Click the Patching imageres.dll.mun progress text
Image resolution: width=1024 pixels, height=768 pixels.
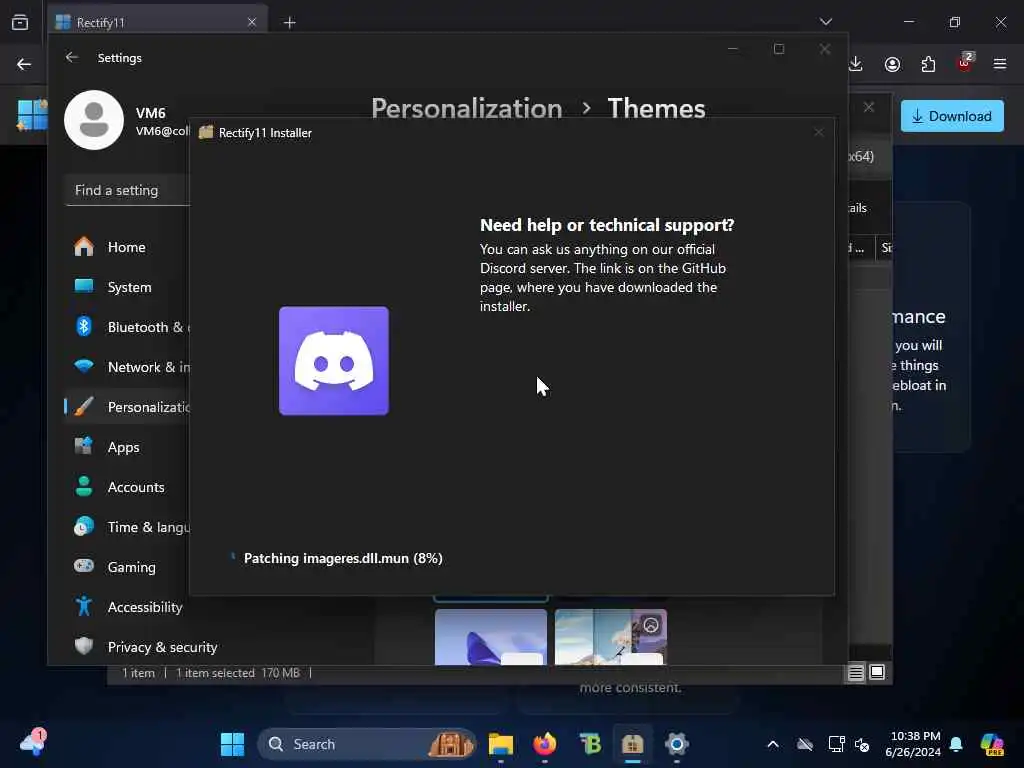343,558
